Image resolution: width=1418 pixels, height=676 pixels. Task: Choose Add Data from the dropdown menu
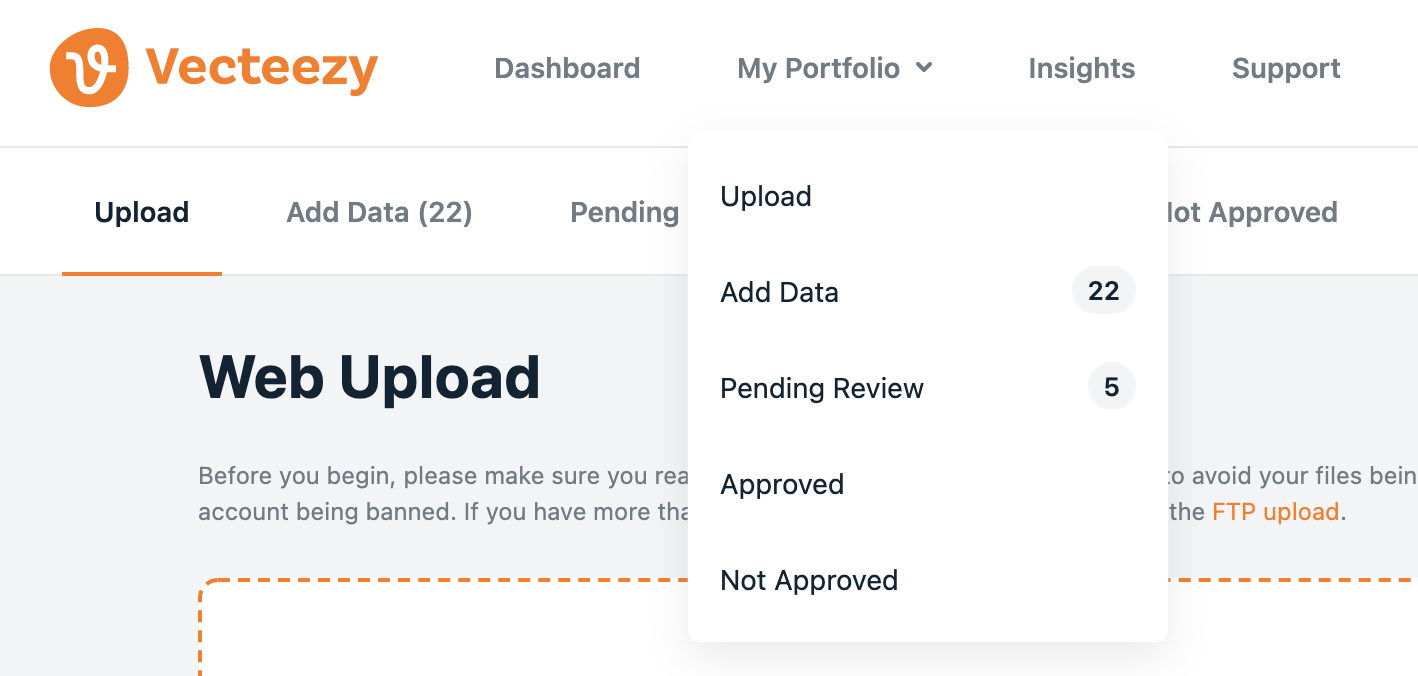[928, 292]
